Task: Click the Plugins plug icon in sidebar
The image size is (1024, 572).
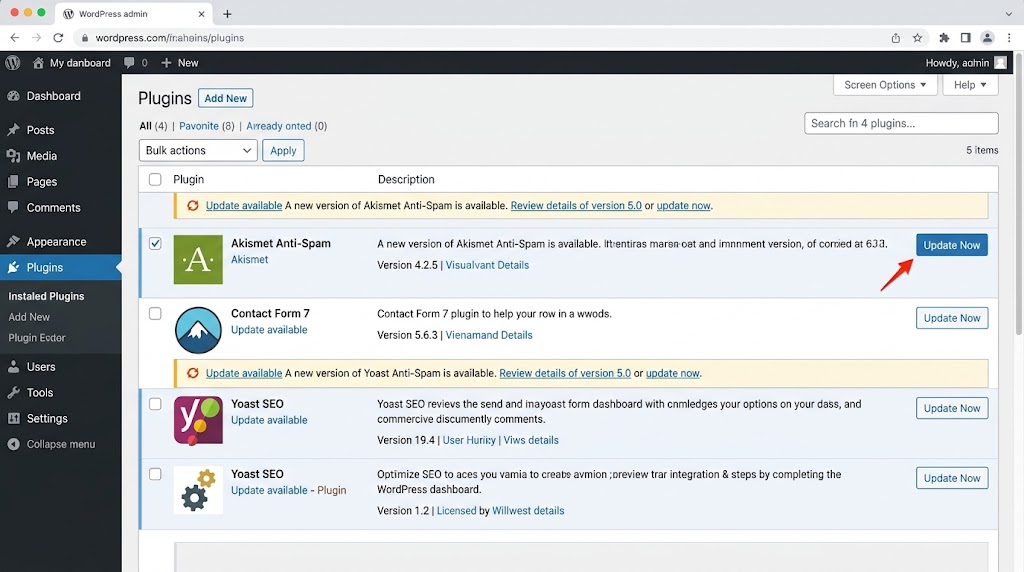Action: click(x=13, y=267)
